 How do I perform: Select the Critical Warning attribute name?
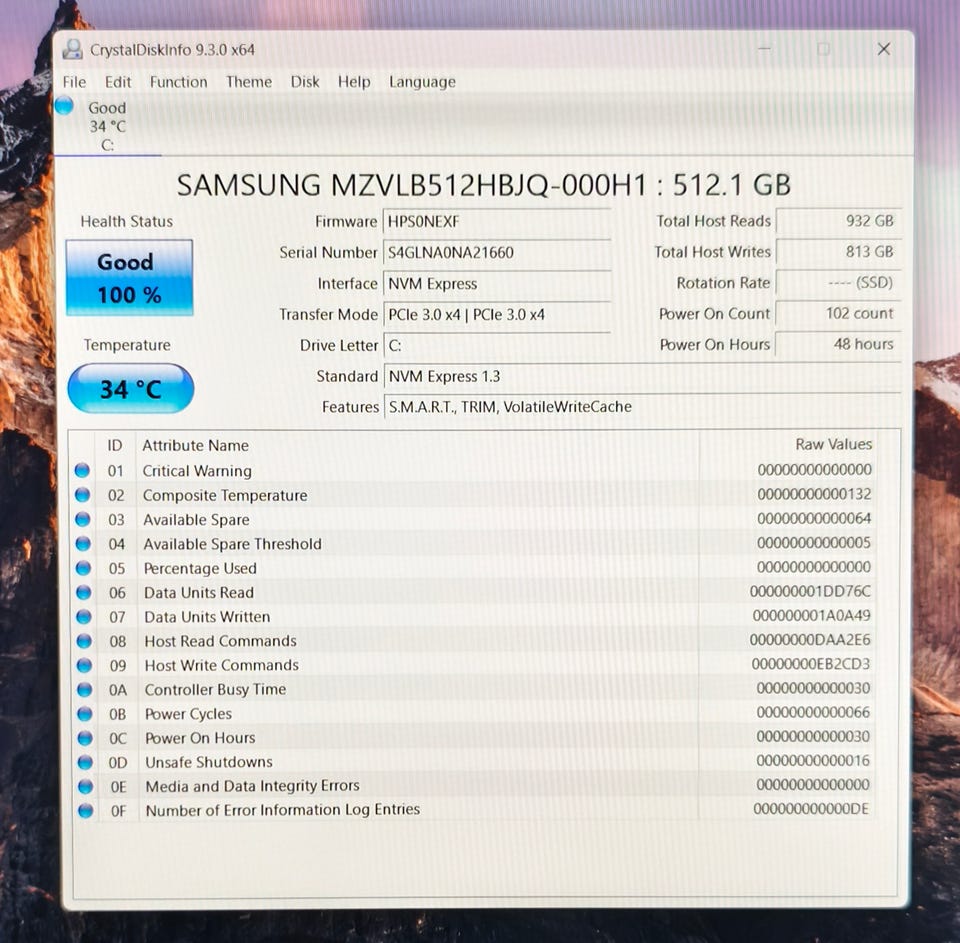[x=197, y=471]
